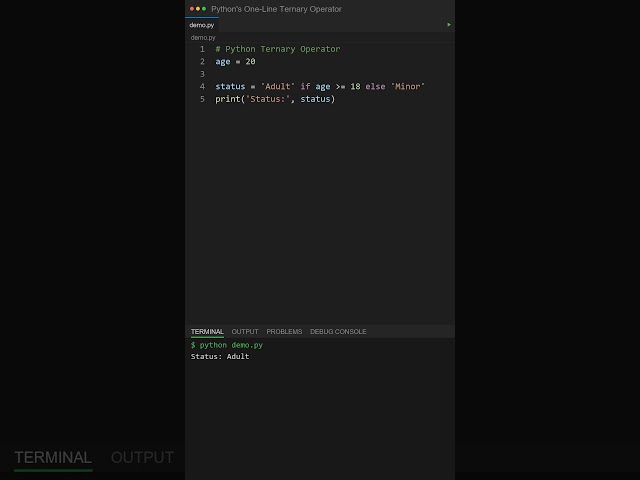The image size is (640, 480).
Task: Click the green run button
Action: tap(449, 24)
